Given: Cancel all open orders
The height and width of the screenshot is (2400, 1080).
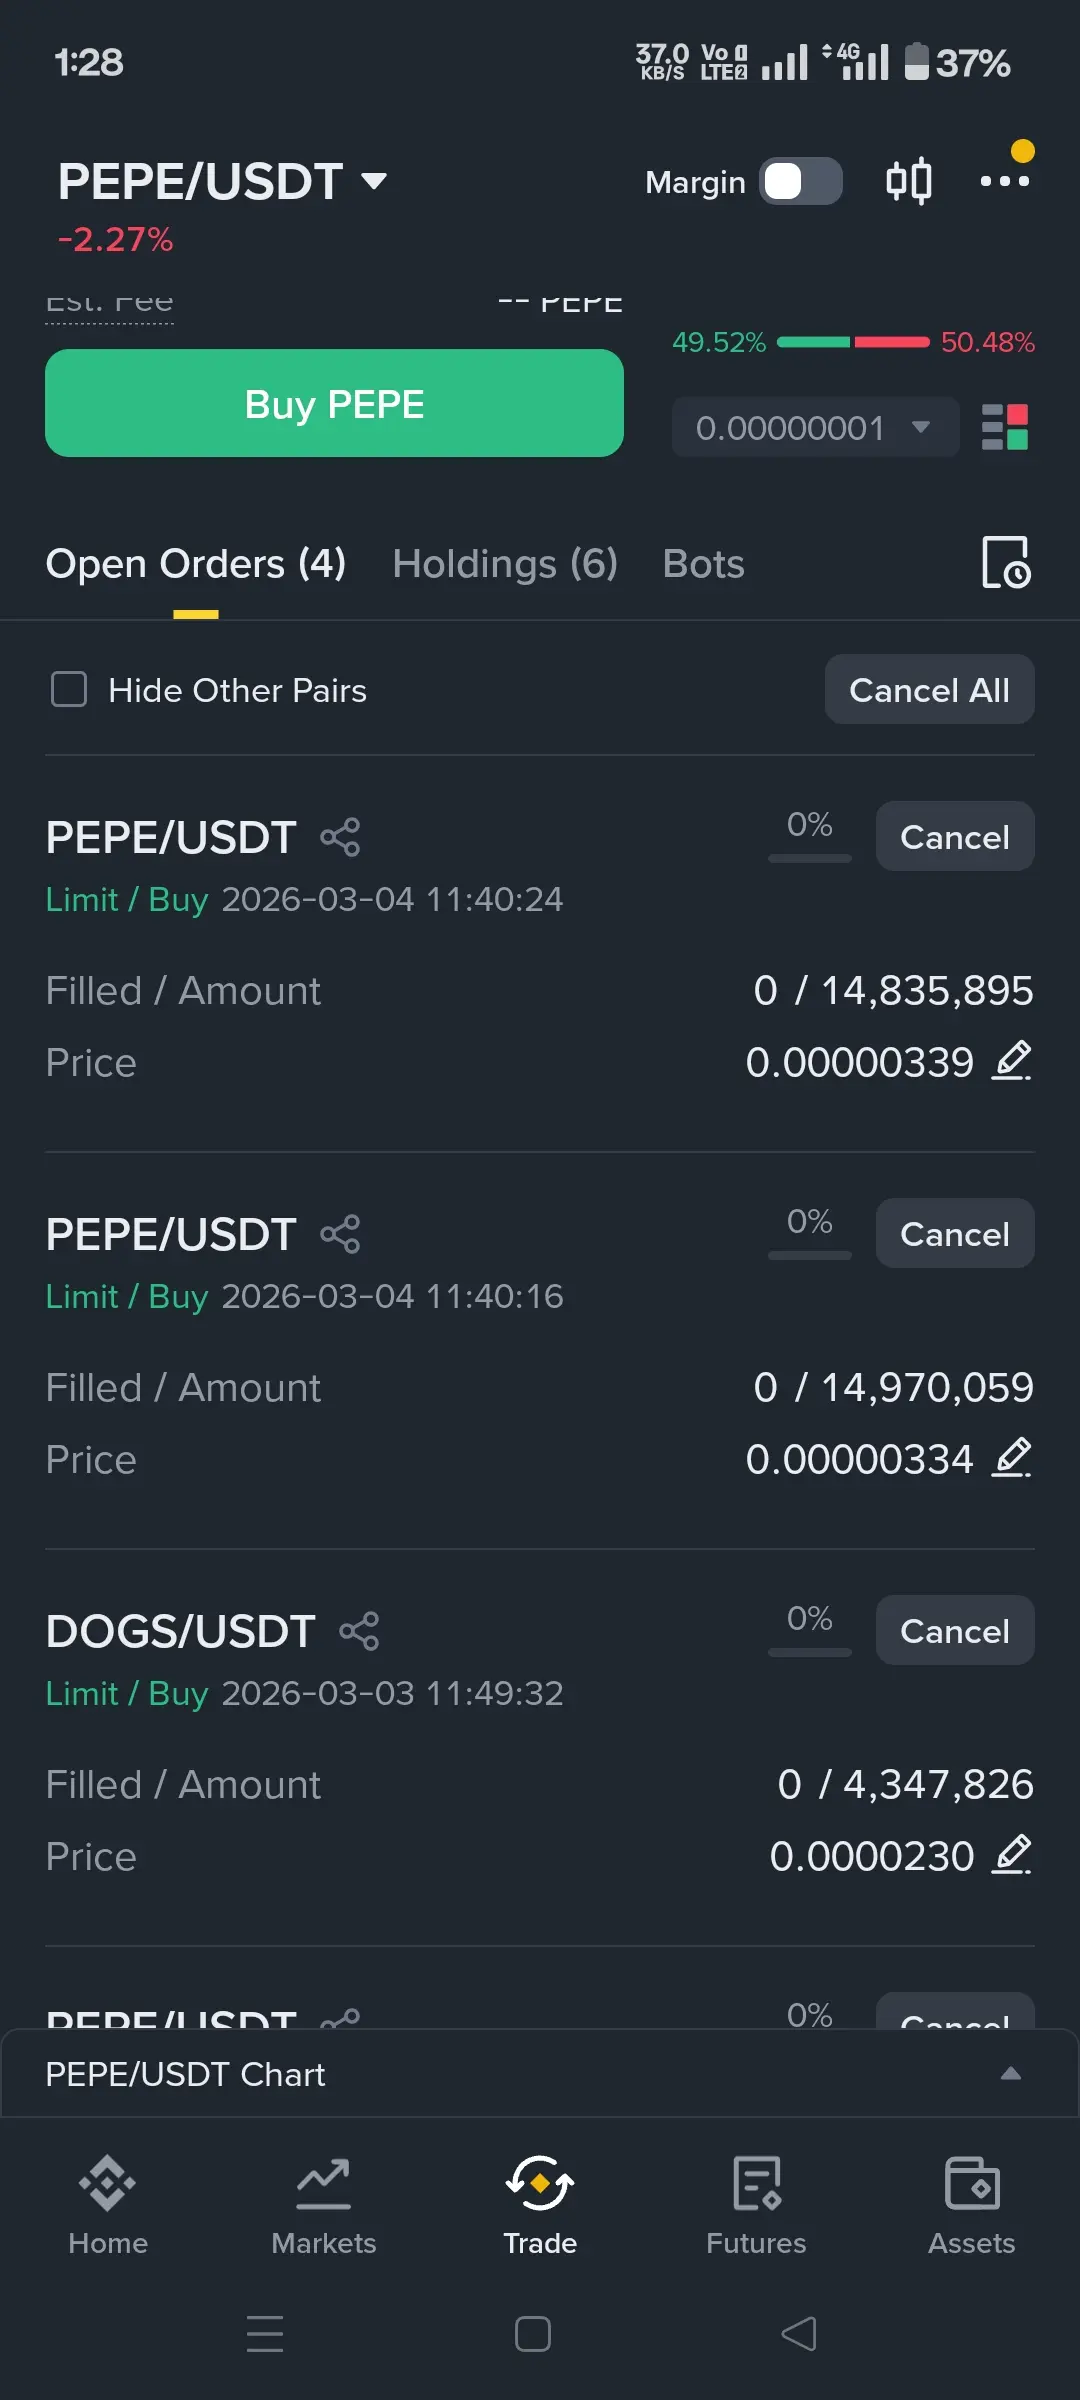Looking at the screenshot, I should 929,689.
